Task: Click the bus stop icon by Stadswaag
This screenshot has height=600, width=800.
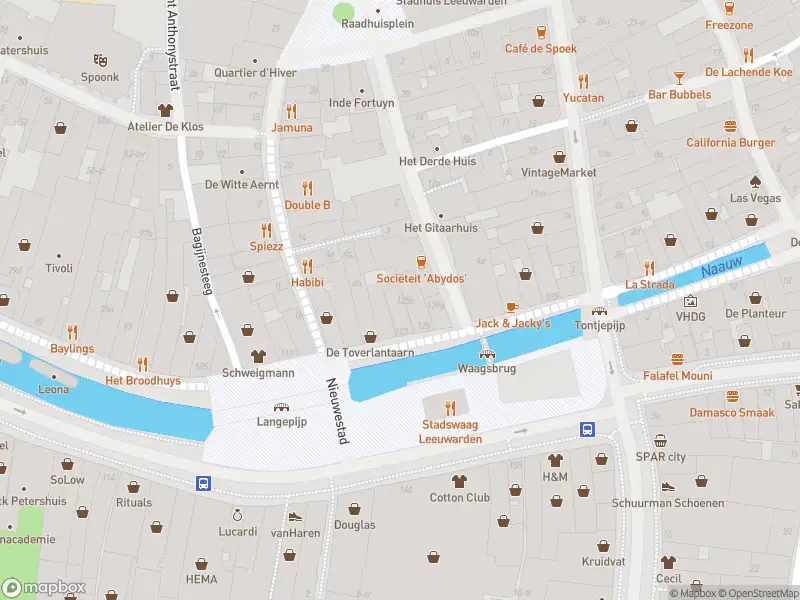Action: pos(587,430)
